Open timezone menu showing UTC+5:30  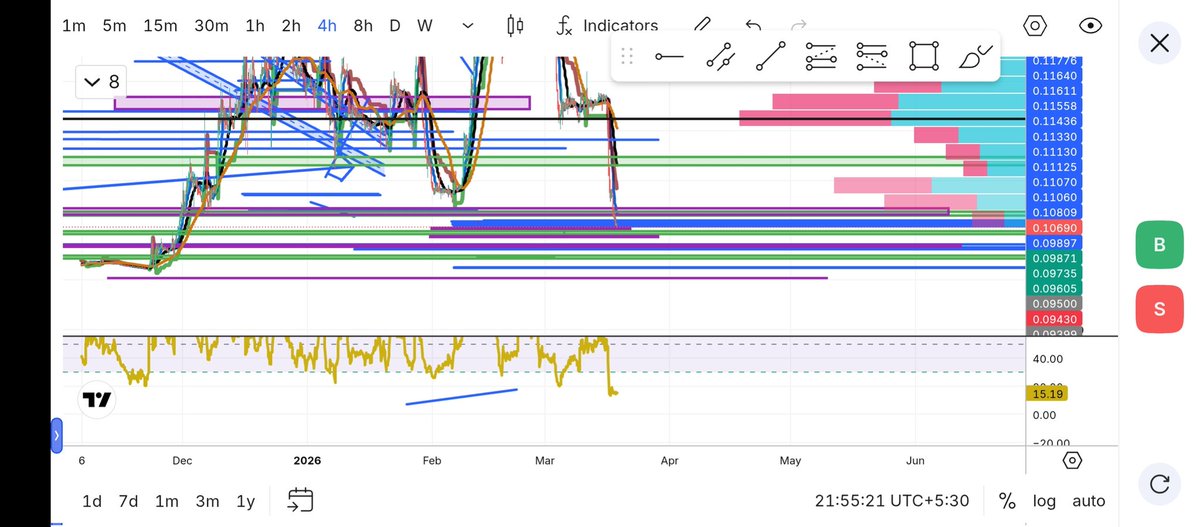pyautogui.click(x=892, y=501)
